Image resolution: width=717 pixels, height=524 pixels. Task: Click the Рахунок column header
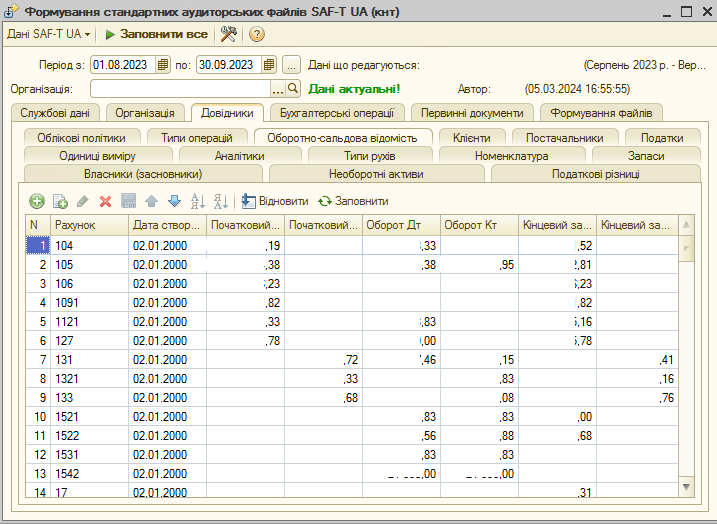(x=90, y=225)
